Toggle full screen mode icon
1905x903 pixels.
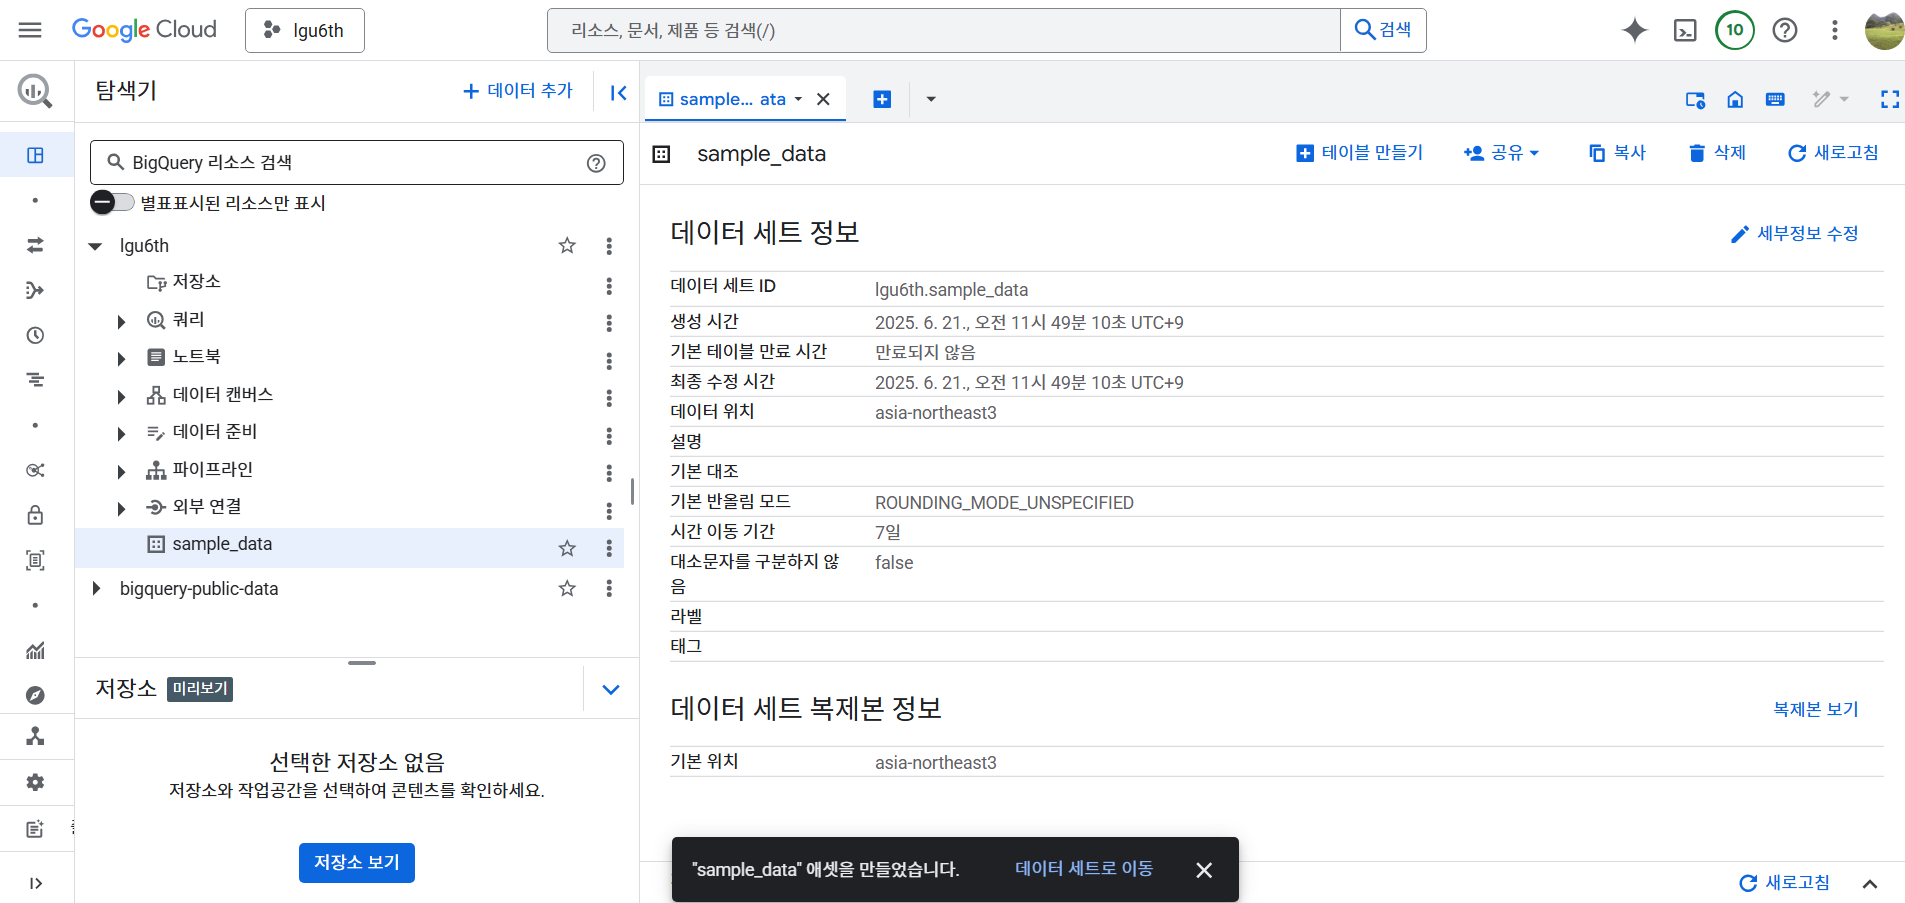tap(1889, 99)
